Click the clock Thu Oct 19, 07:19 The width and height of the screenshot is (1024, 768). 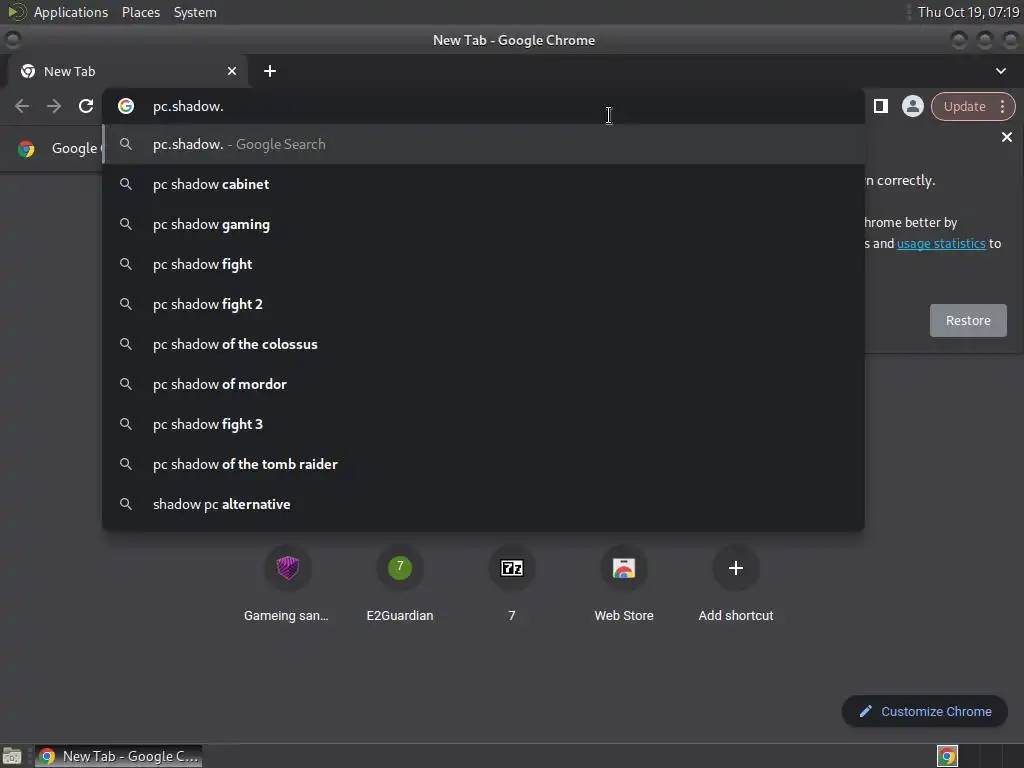(x=968, y=12)
